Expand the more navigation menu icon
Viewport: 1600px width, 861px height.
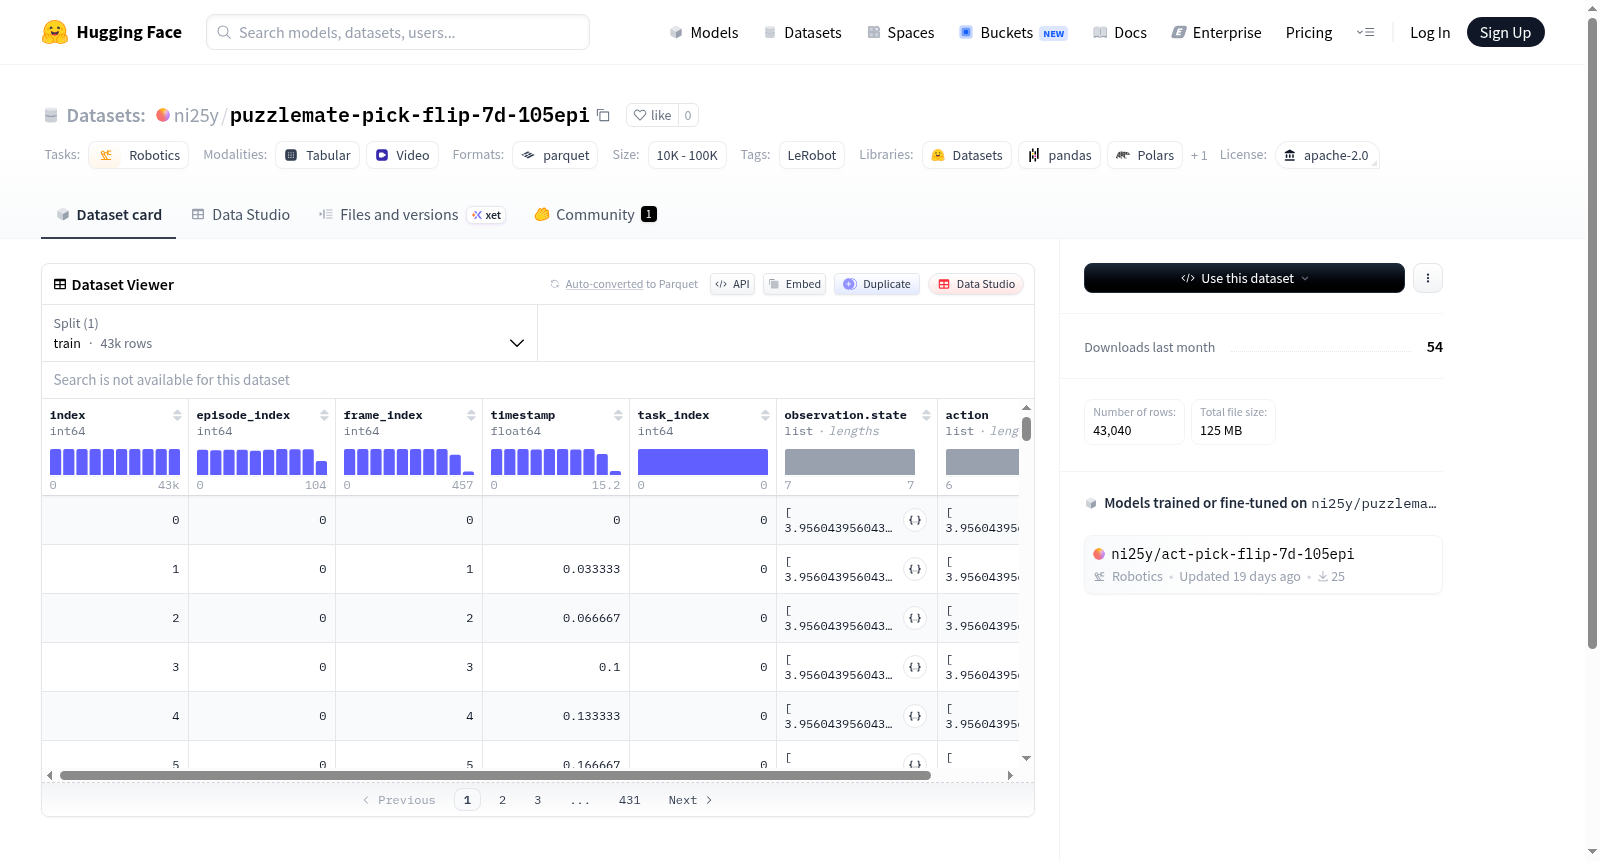tap(1365, 32)
